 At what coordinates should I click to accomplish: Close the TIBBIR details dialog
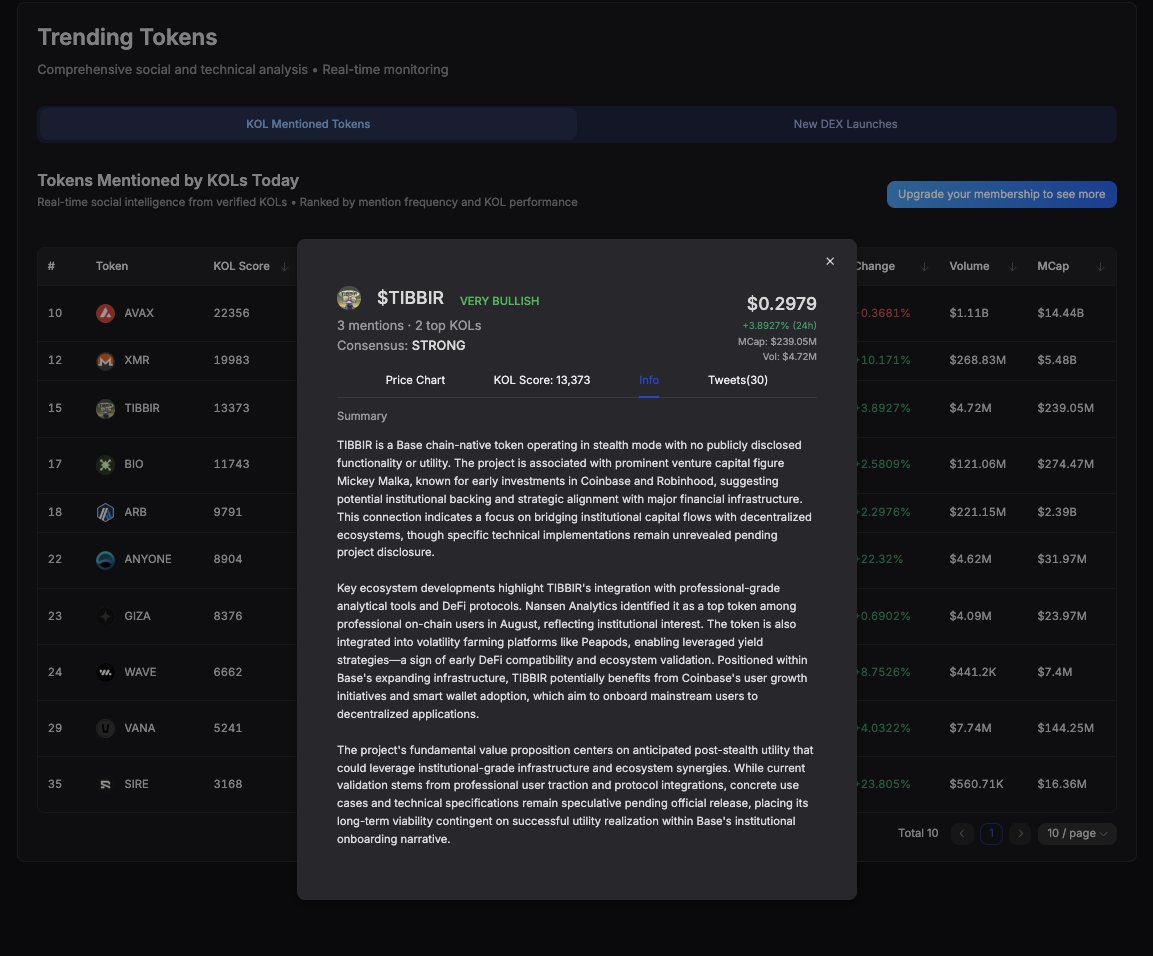tap(829, 261)
